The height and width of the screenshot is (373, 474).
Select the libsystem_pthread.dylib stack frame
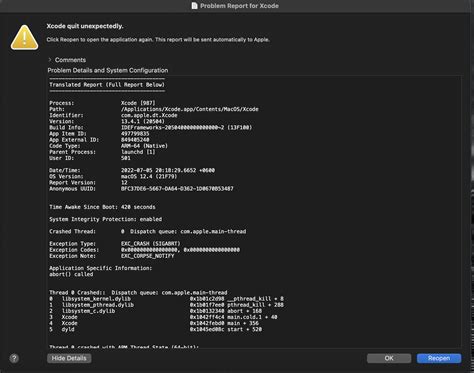(x=167, y=305)
